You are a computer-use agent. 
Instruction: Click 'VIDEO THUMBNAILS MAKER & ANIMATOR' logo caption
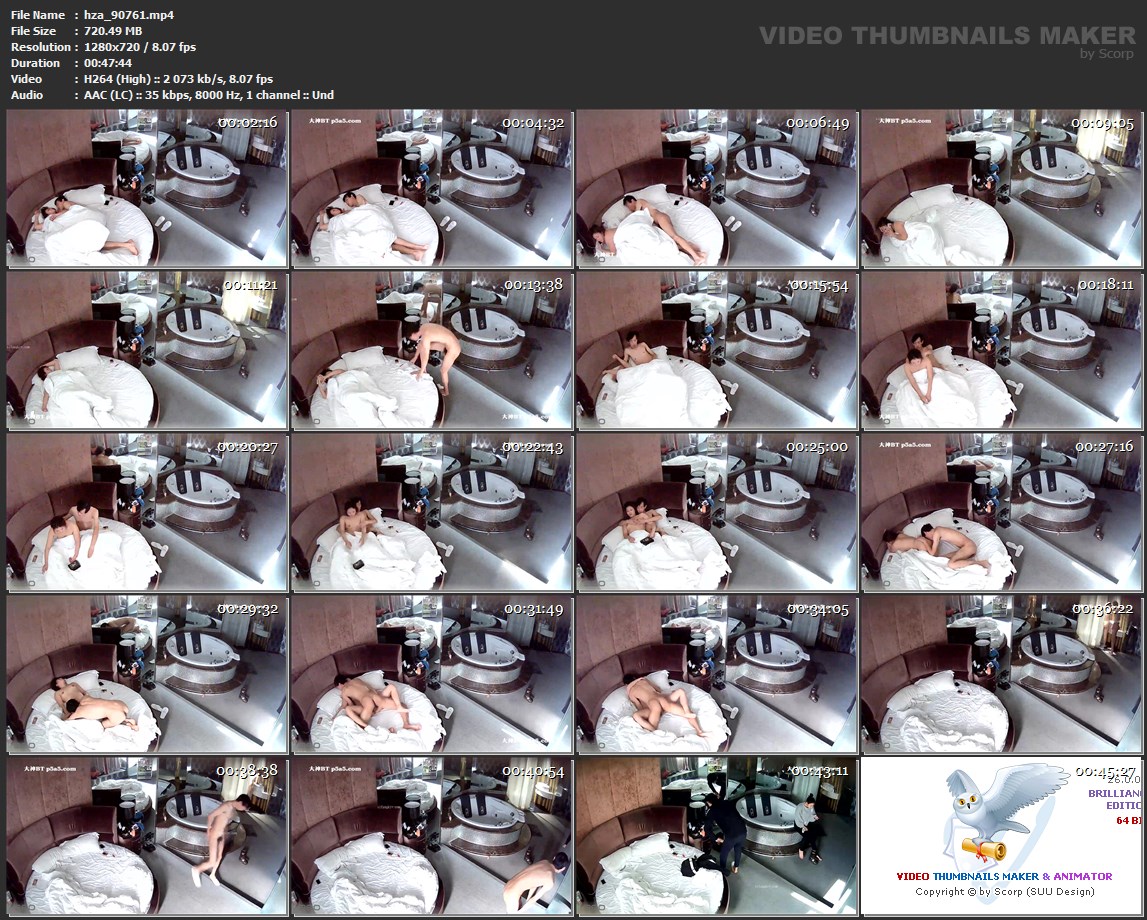(1004, 876)
